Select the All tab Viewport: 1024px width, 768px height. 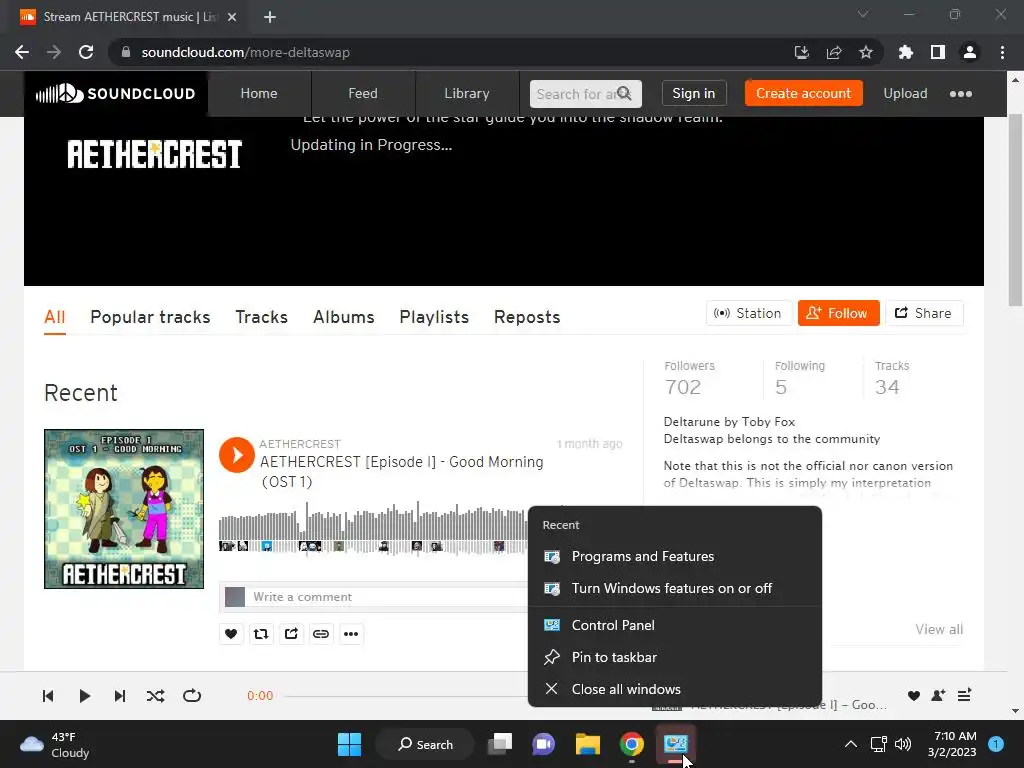pos(55,317)
